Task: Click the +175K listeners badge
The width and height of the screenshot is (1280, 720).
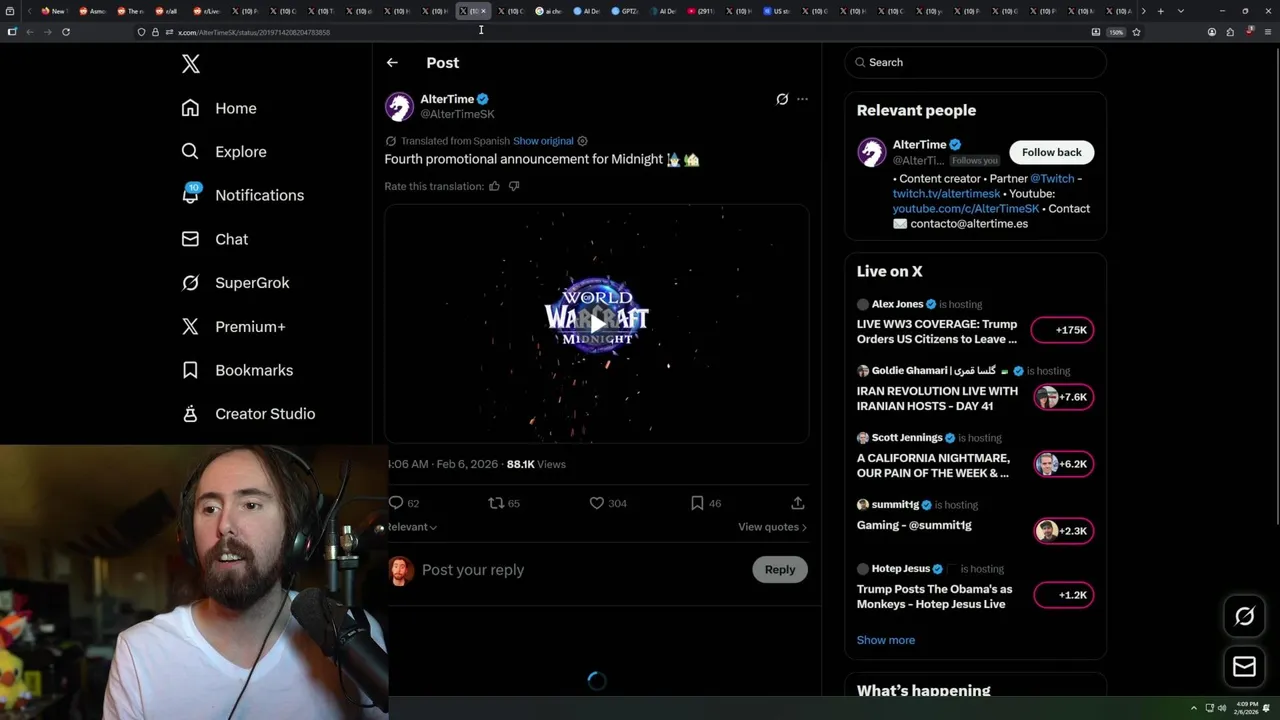Action: pyautogui.click(x=1062, y=330)
